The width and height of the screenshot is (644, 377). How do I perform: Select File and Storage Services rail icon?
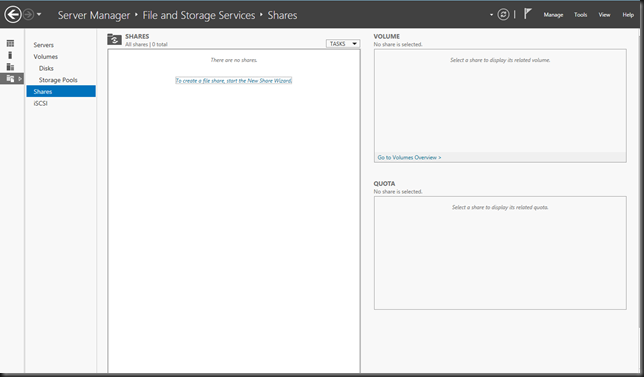click(x=12, y=78)
